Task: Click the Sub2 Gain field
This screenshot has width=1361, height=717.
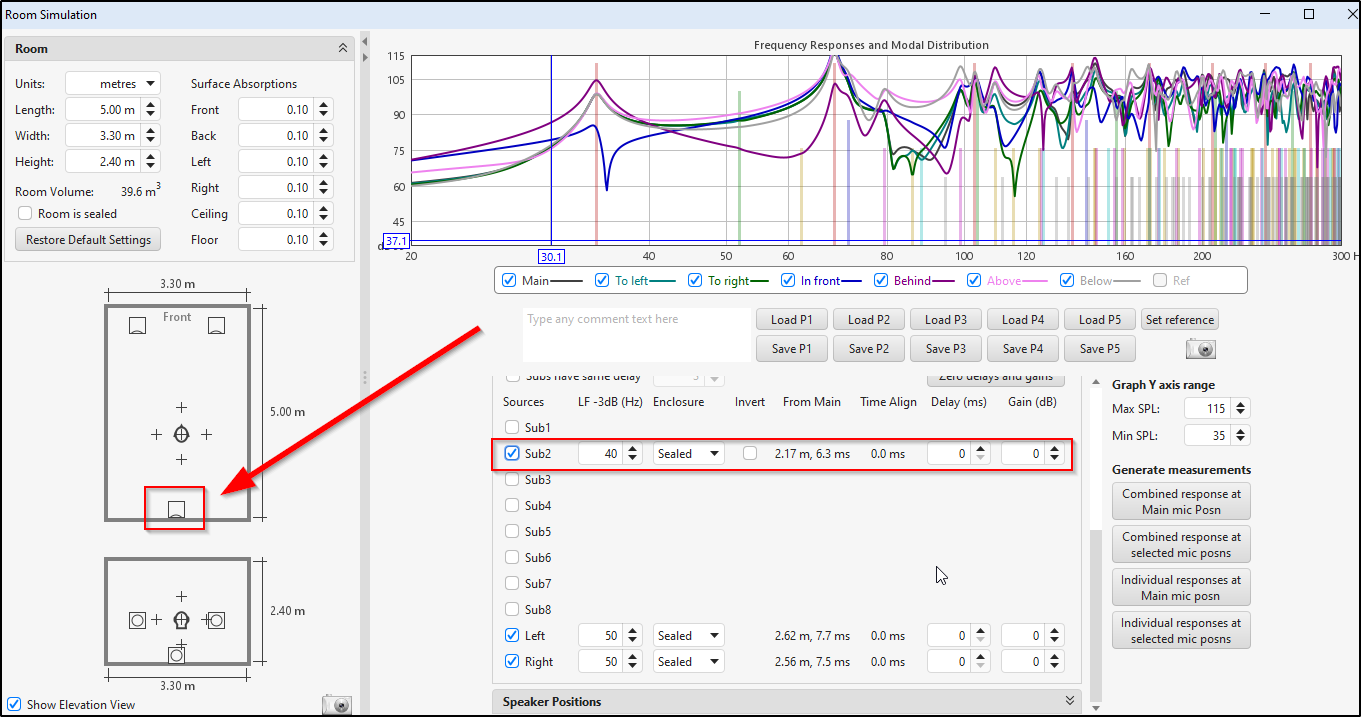Action: pyautogui.click(x=1024, y=453)
